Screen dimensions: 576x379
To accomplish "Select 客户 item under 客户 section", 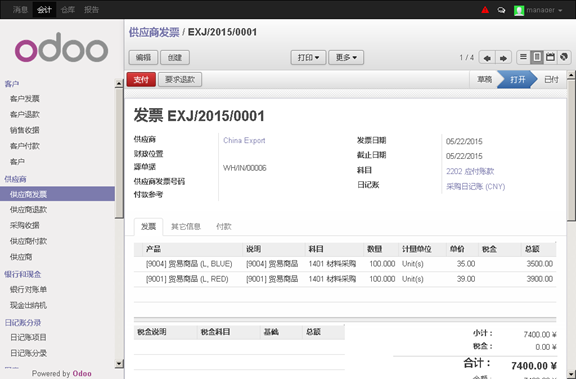I will (17, 162).
